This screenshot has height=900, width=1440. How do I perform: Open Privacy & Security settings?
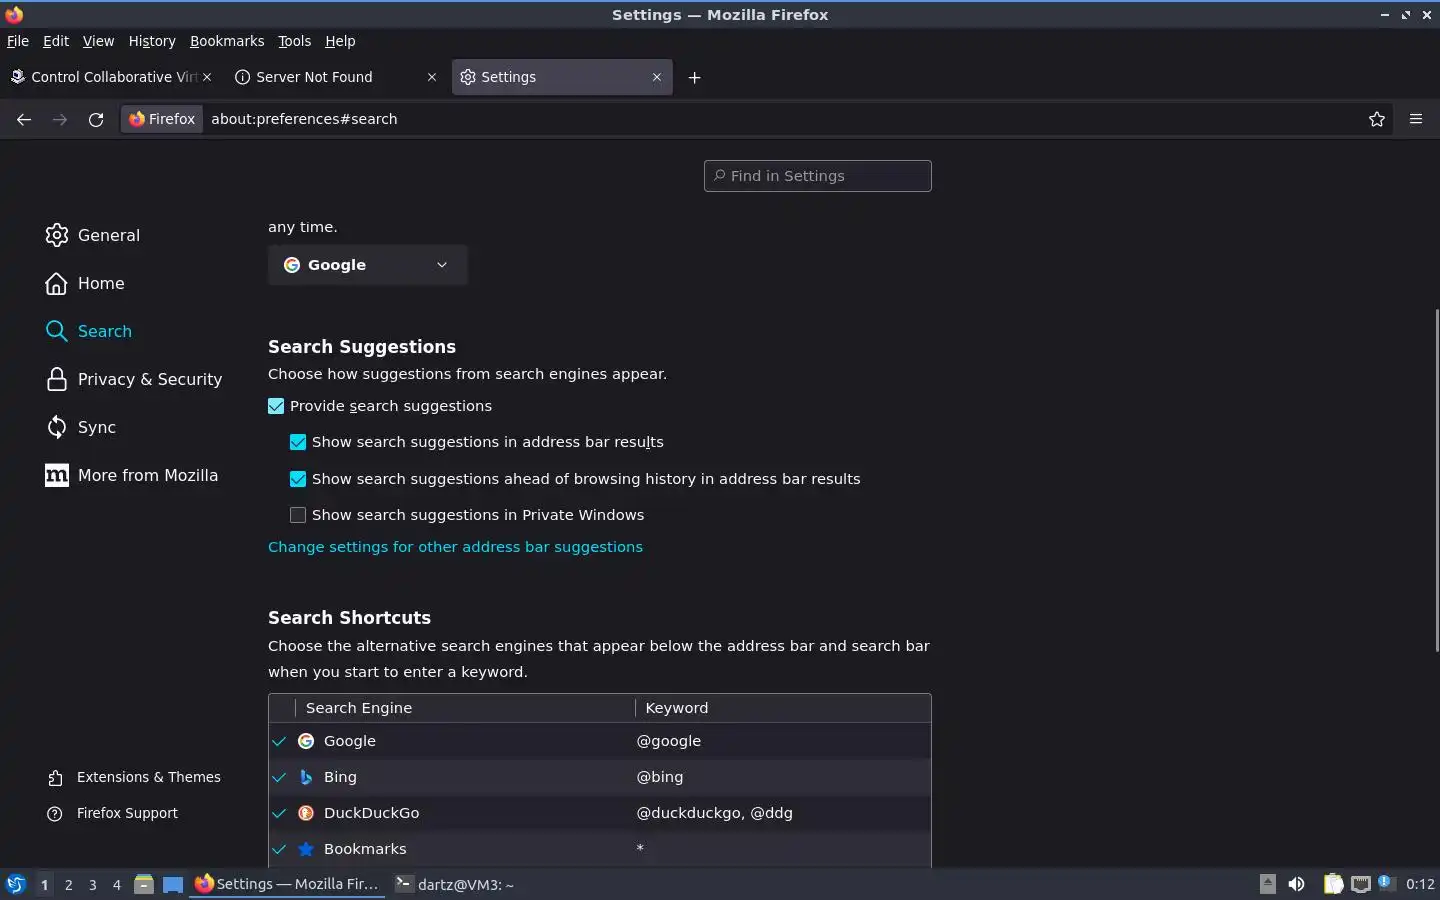coord(133,379)
